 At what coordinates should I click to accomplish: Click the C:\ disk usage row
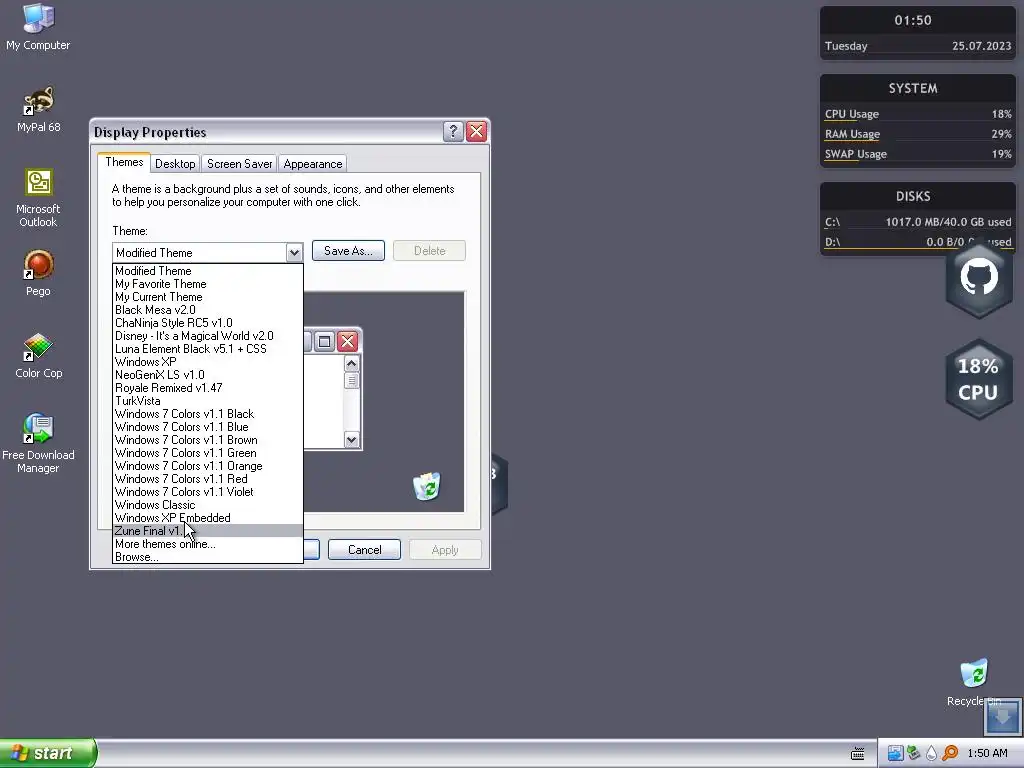[x=918, y=222]
